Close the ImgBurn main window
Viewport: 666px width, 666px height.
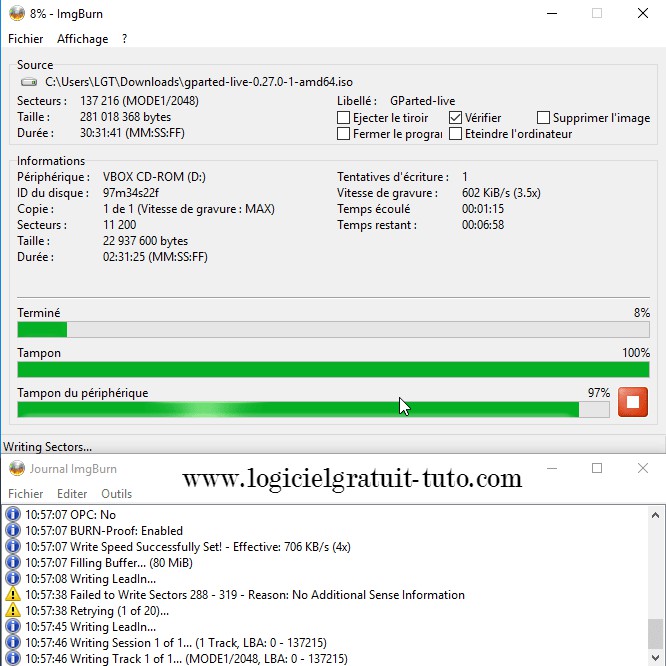(x=643, y=13)
